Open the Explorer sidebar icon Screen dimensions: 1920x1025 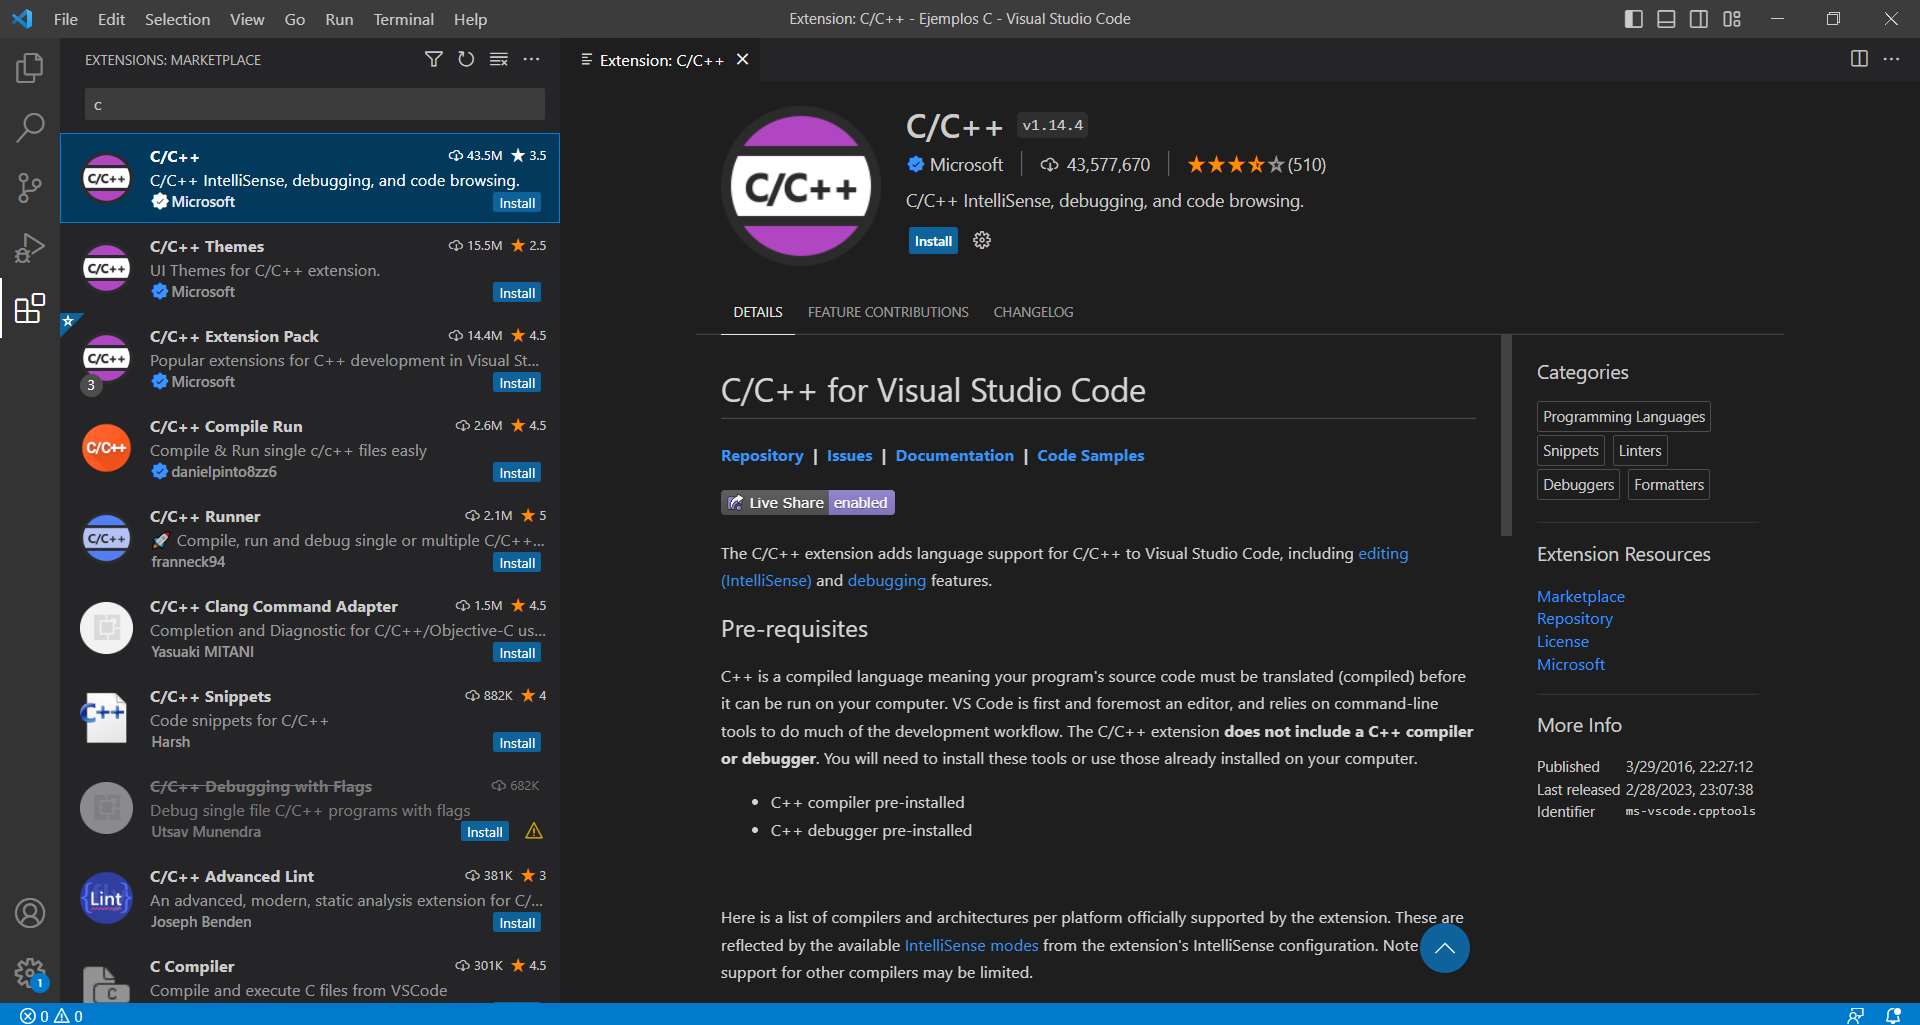29,67
